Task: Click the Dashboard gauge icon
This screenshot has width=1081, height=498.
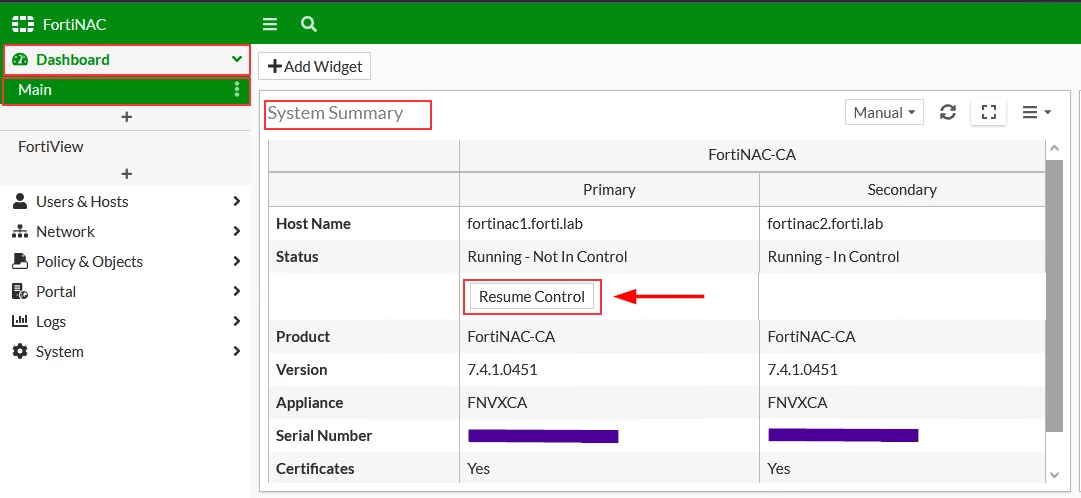Action: click(x=21, y=60)
